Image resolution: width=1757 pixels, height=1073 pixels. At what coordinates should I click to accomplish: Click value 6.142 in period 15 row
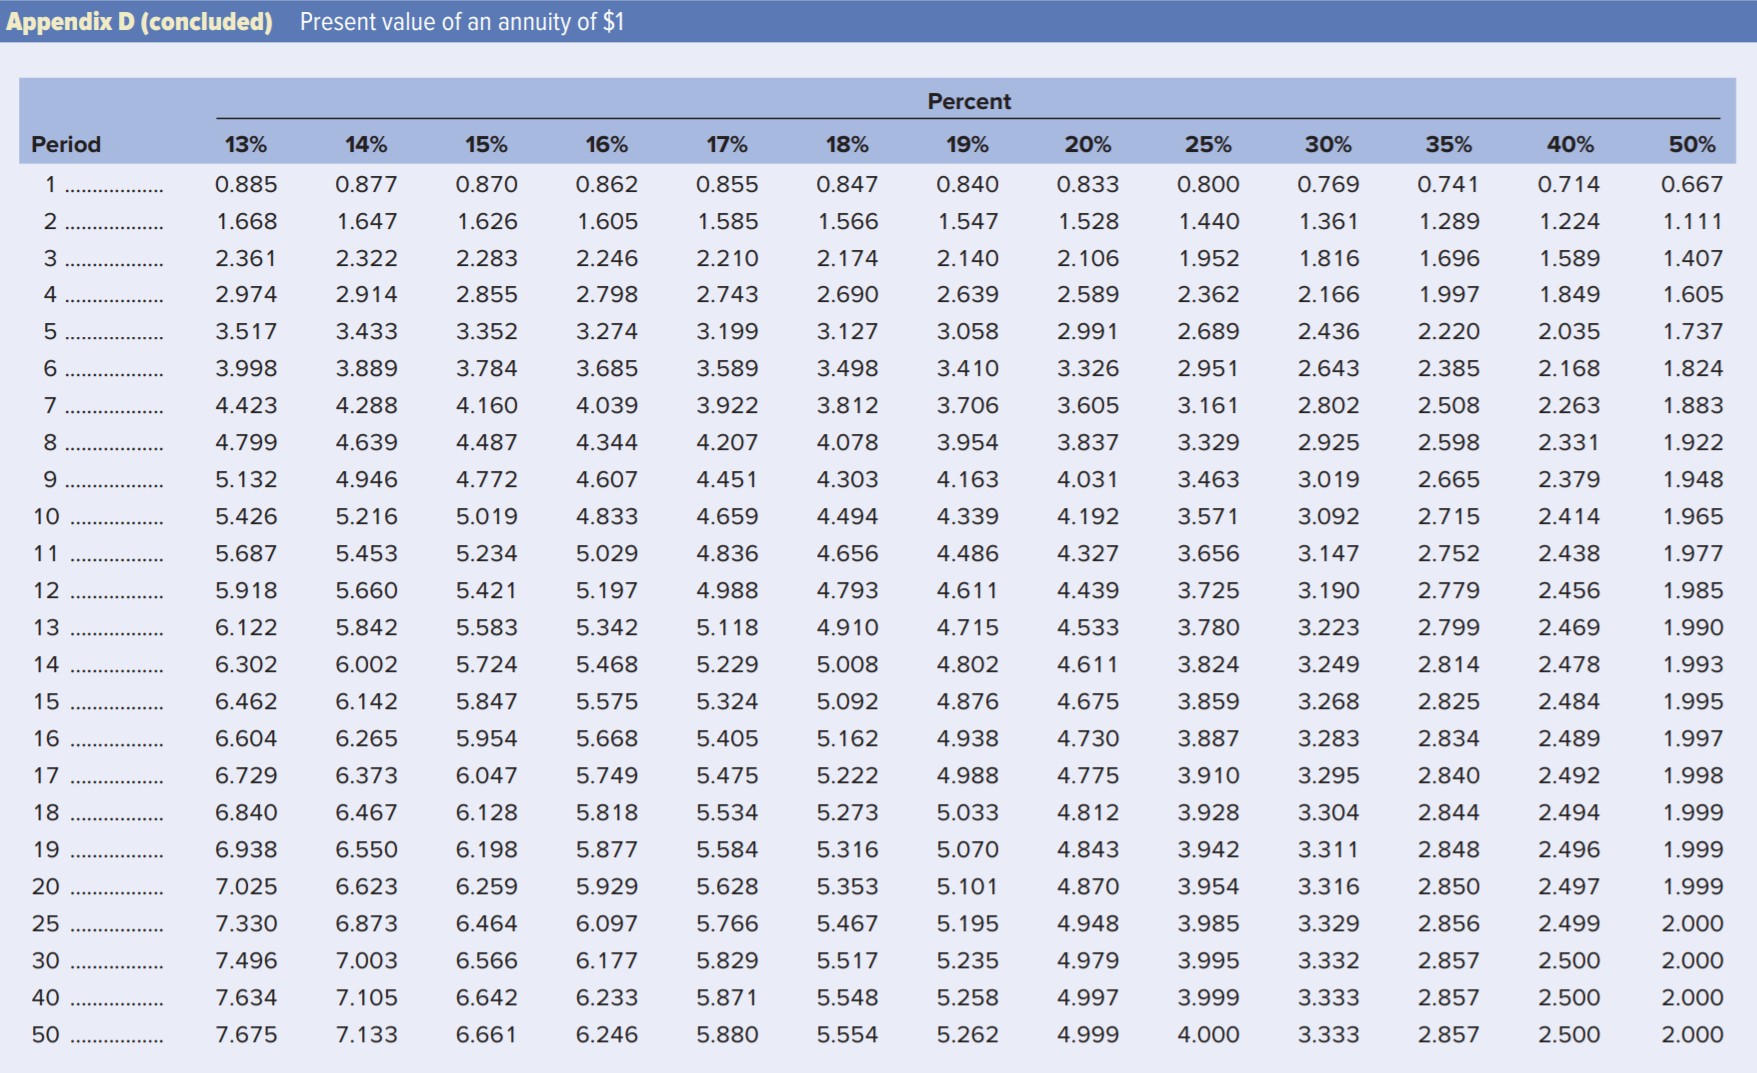coord(366,702)
